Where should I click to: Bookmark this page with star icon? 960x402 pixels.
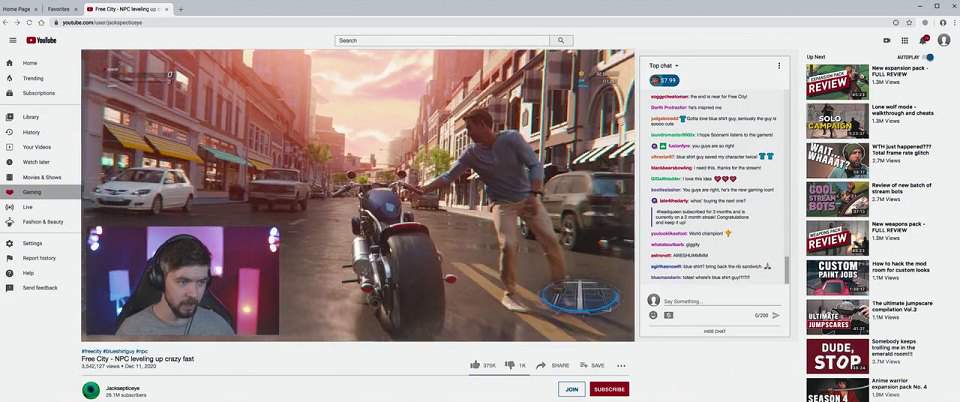pos(909,23)
